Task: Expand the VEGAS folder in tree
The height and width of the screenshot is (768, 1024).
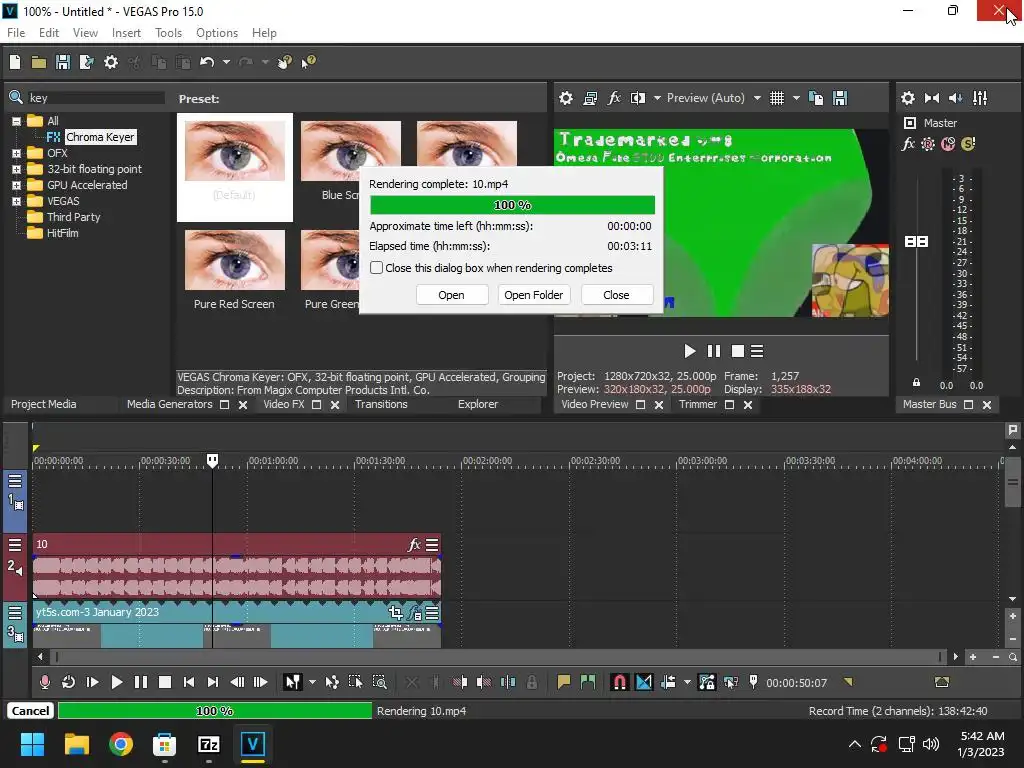Action: point(16,201)
